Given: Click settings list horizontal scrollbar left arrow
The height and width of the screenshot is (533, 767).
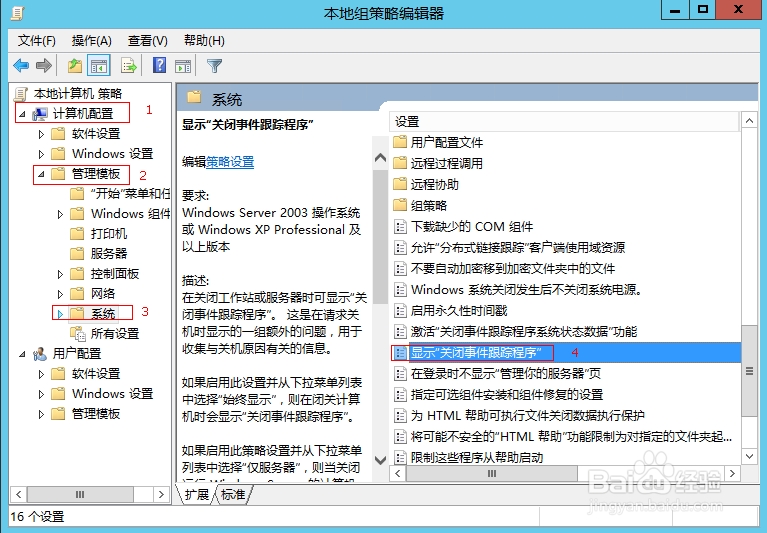Looking at the screenshot, I should click(x=398, y=473).
